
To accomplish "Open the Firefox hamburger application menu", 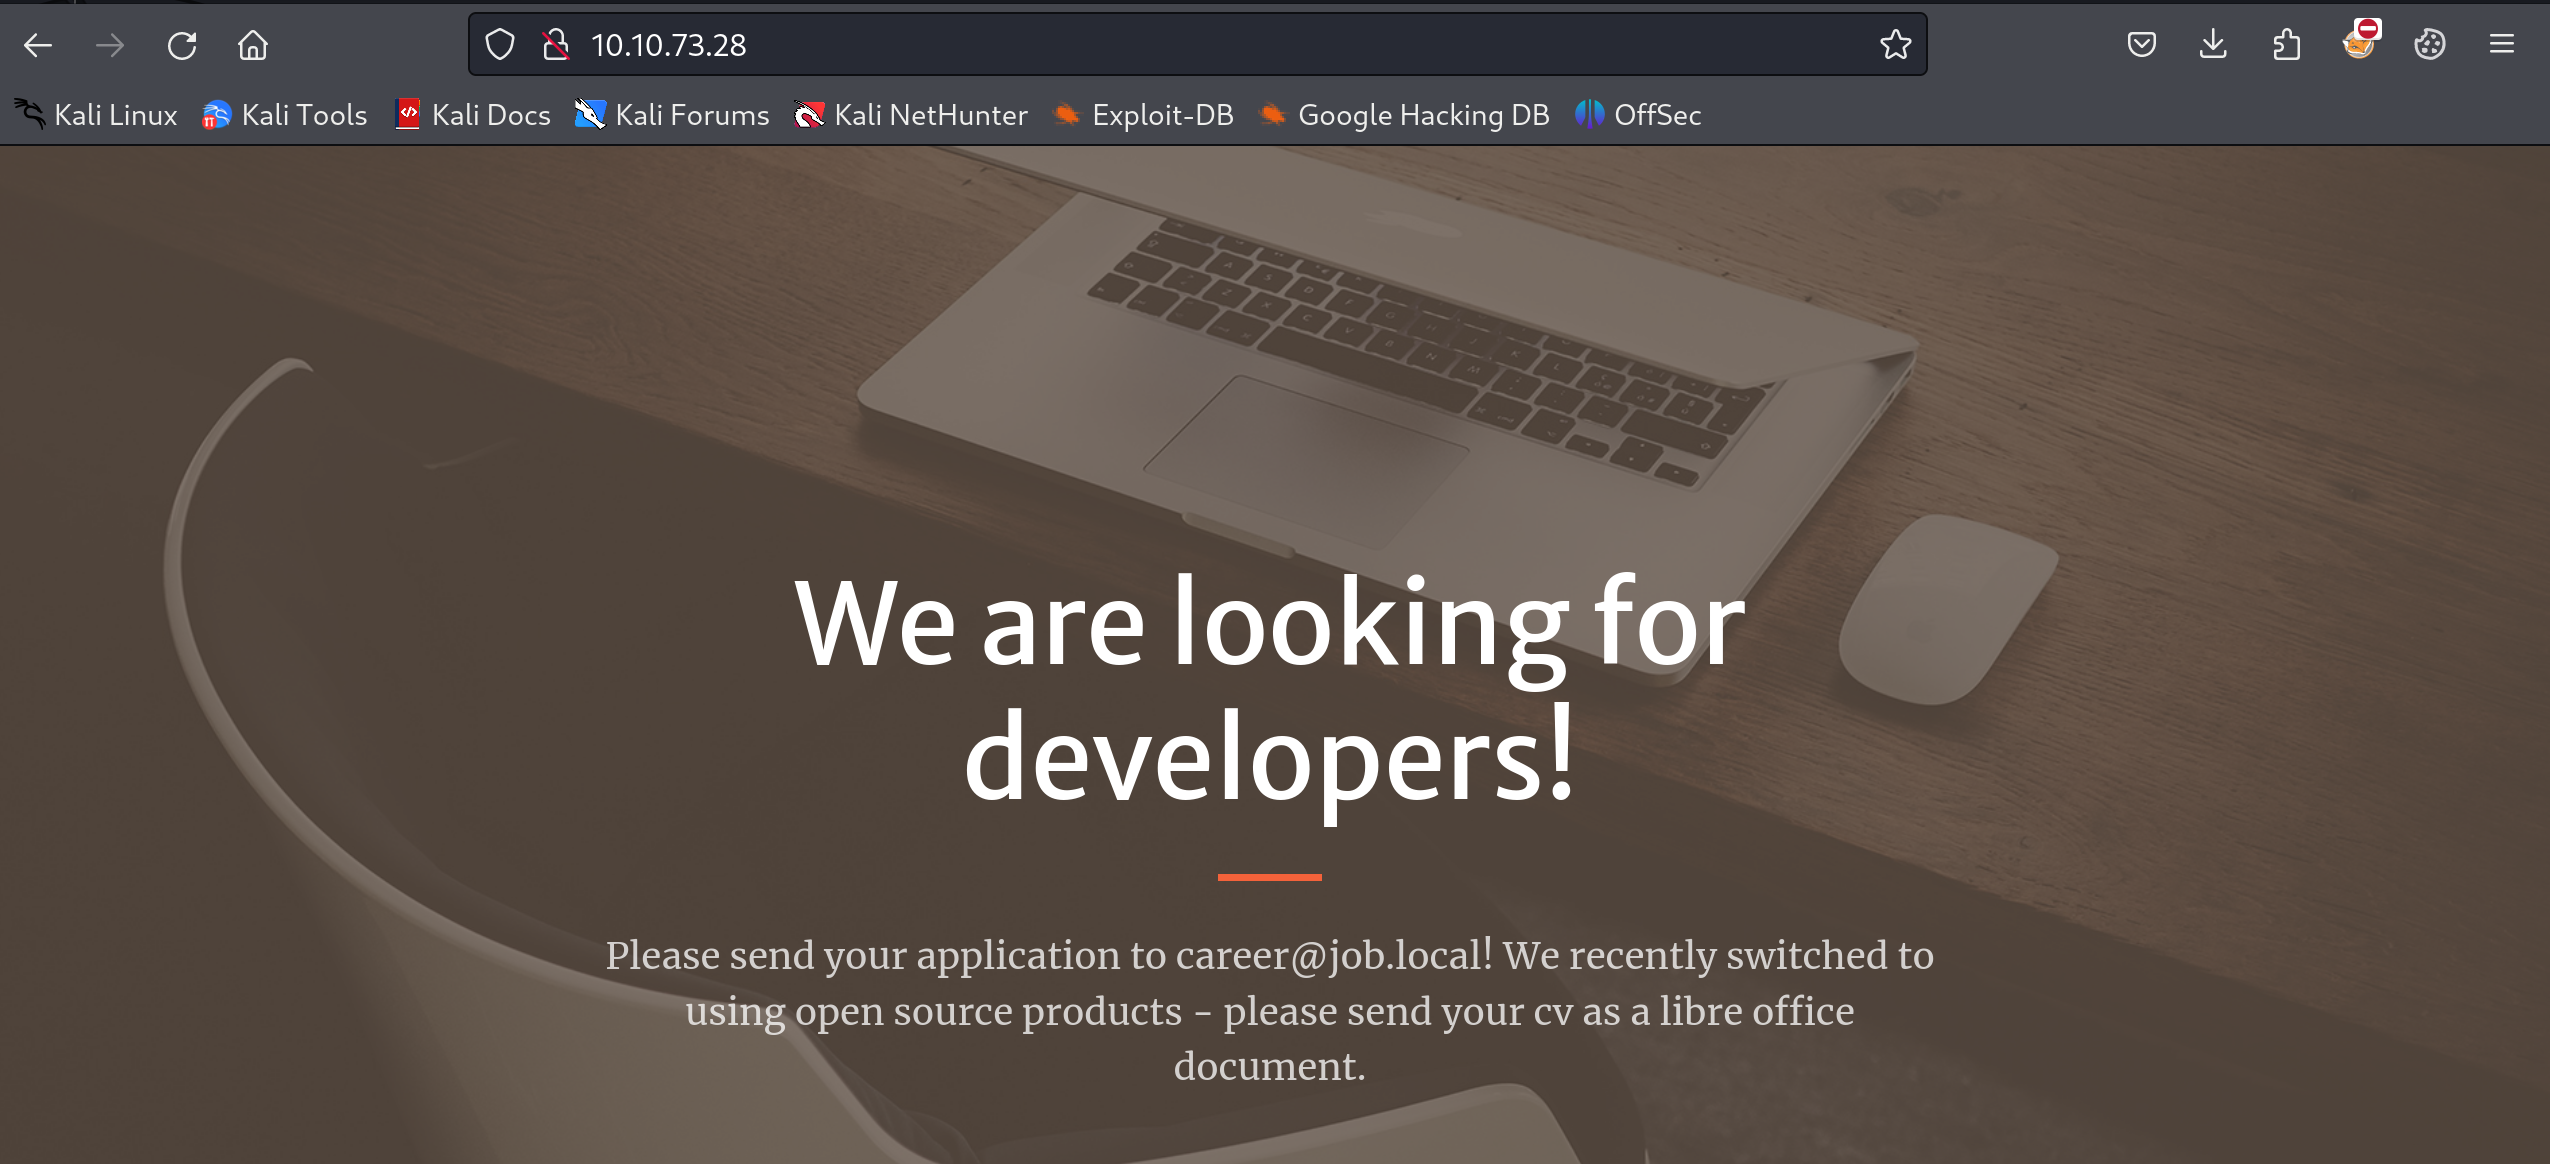I will coord(2502,45).
